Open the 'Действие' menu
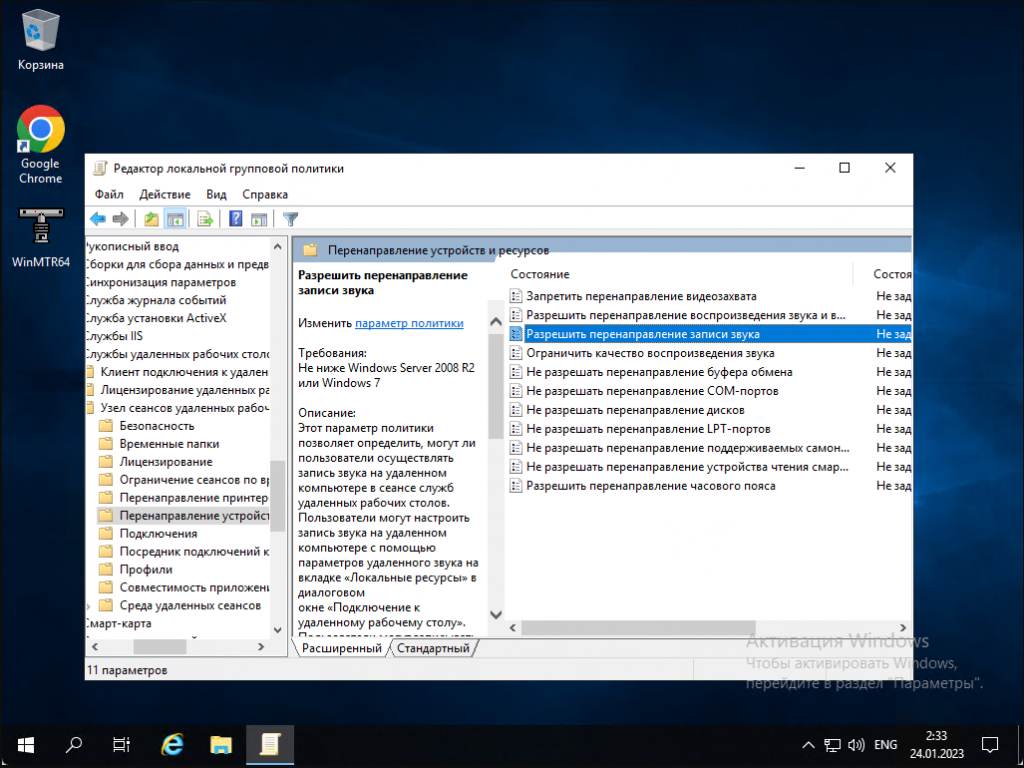This screenshot has width=1024, height=768. click(x=165, y=194)
